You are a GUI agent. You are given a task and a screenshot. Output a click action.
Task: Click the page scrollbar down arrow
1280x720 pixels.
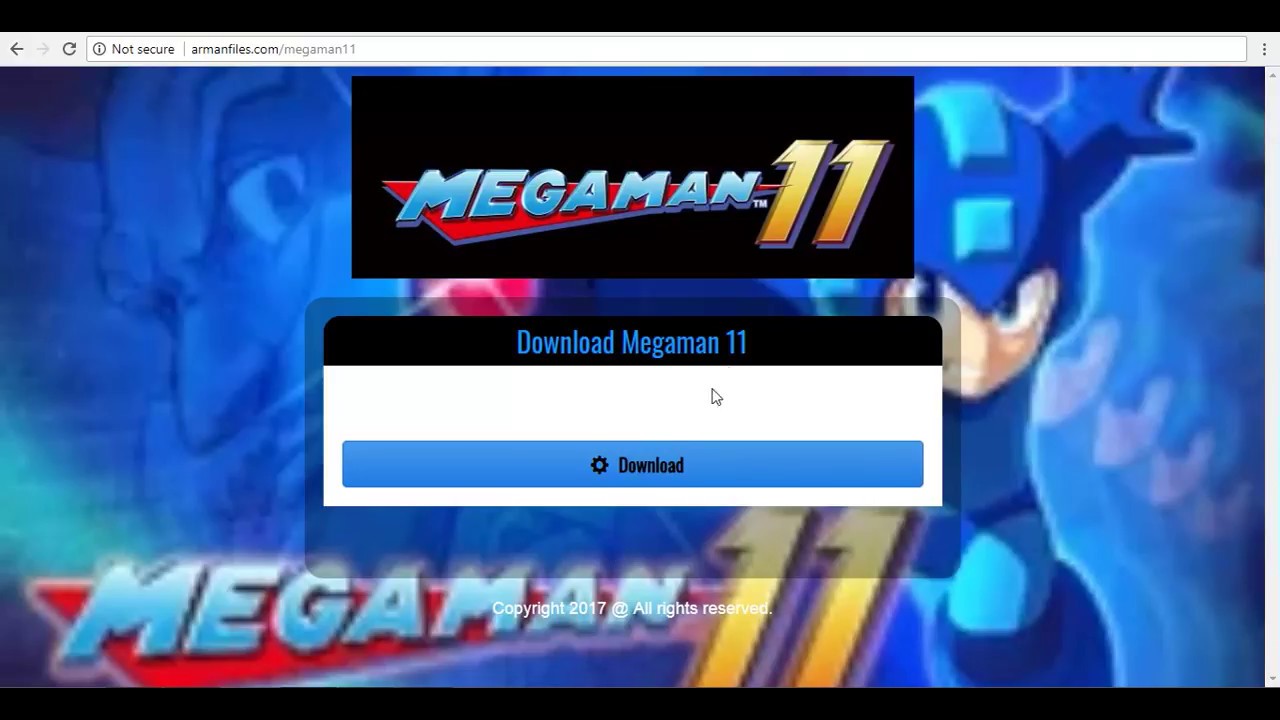click(1273, 679)
